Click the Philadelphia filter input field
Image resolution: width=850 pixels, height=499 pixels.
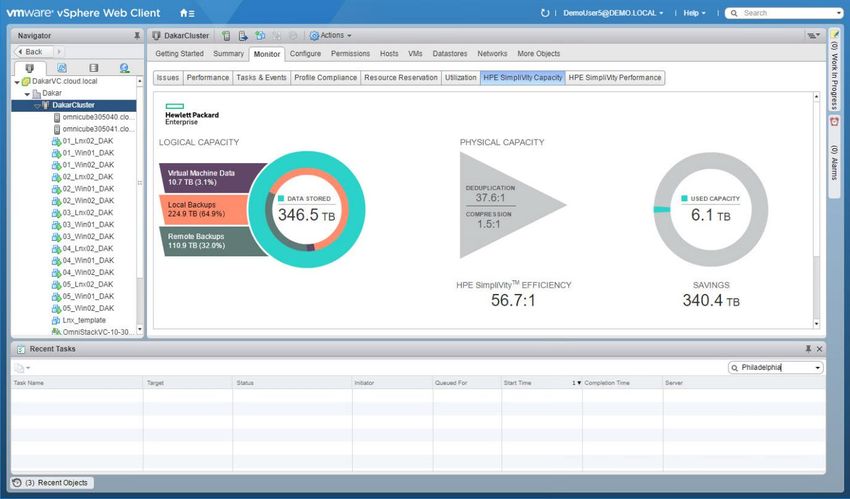tap(775, 368)
